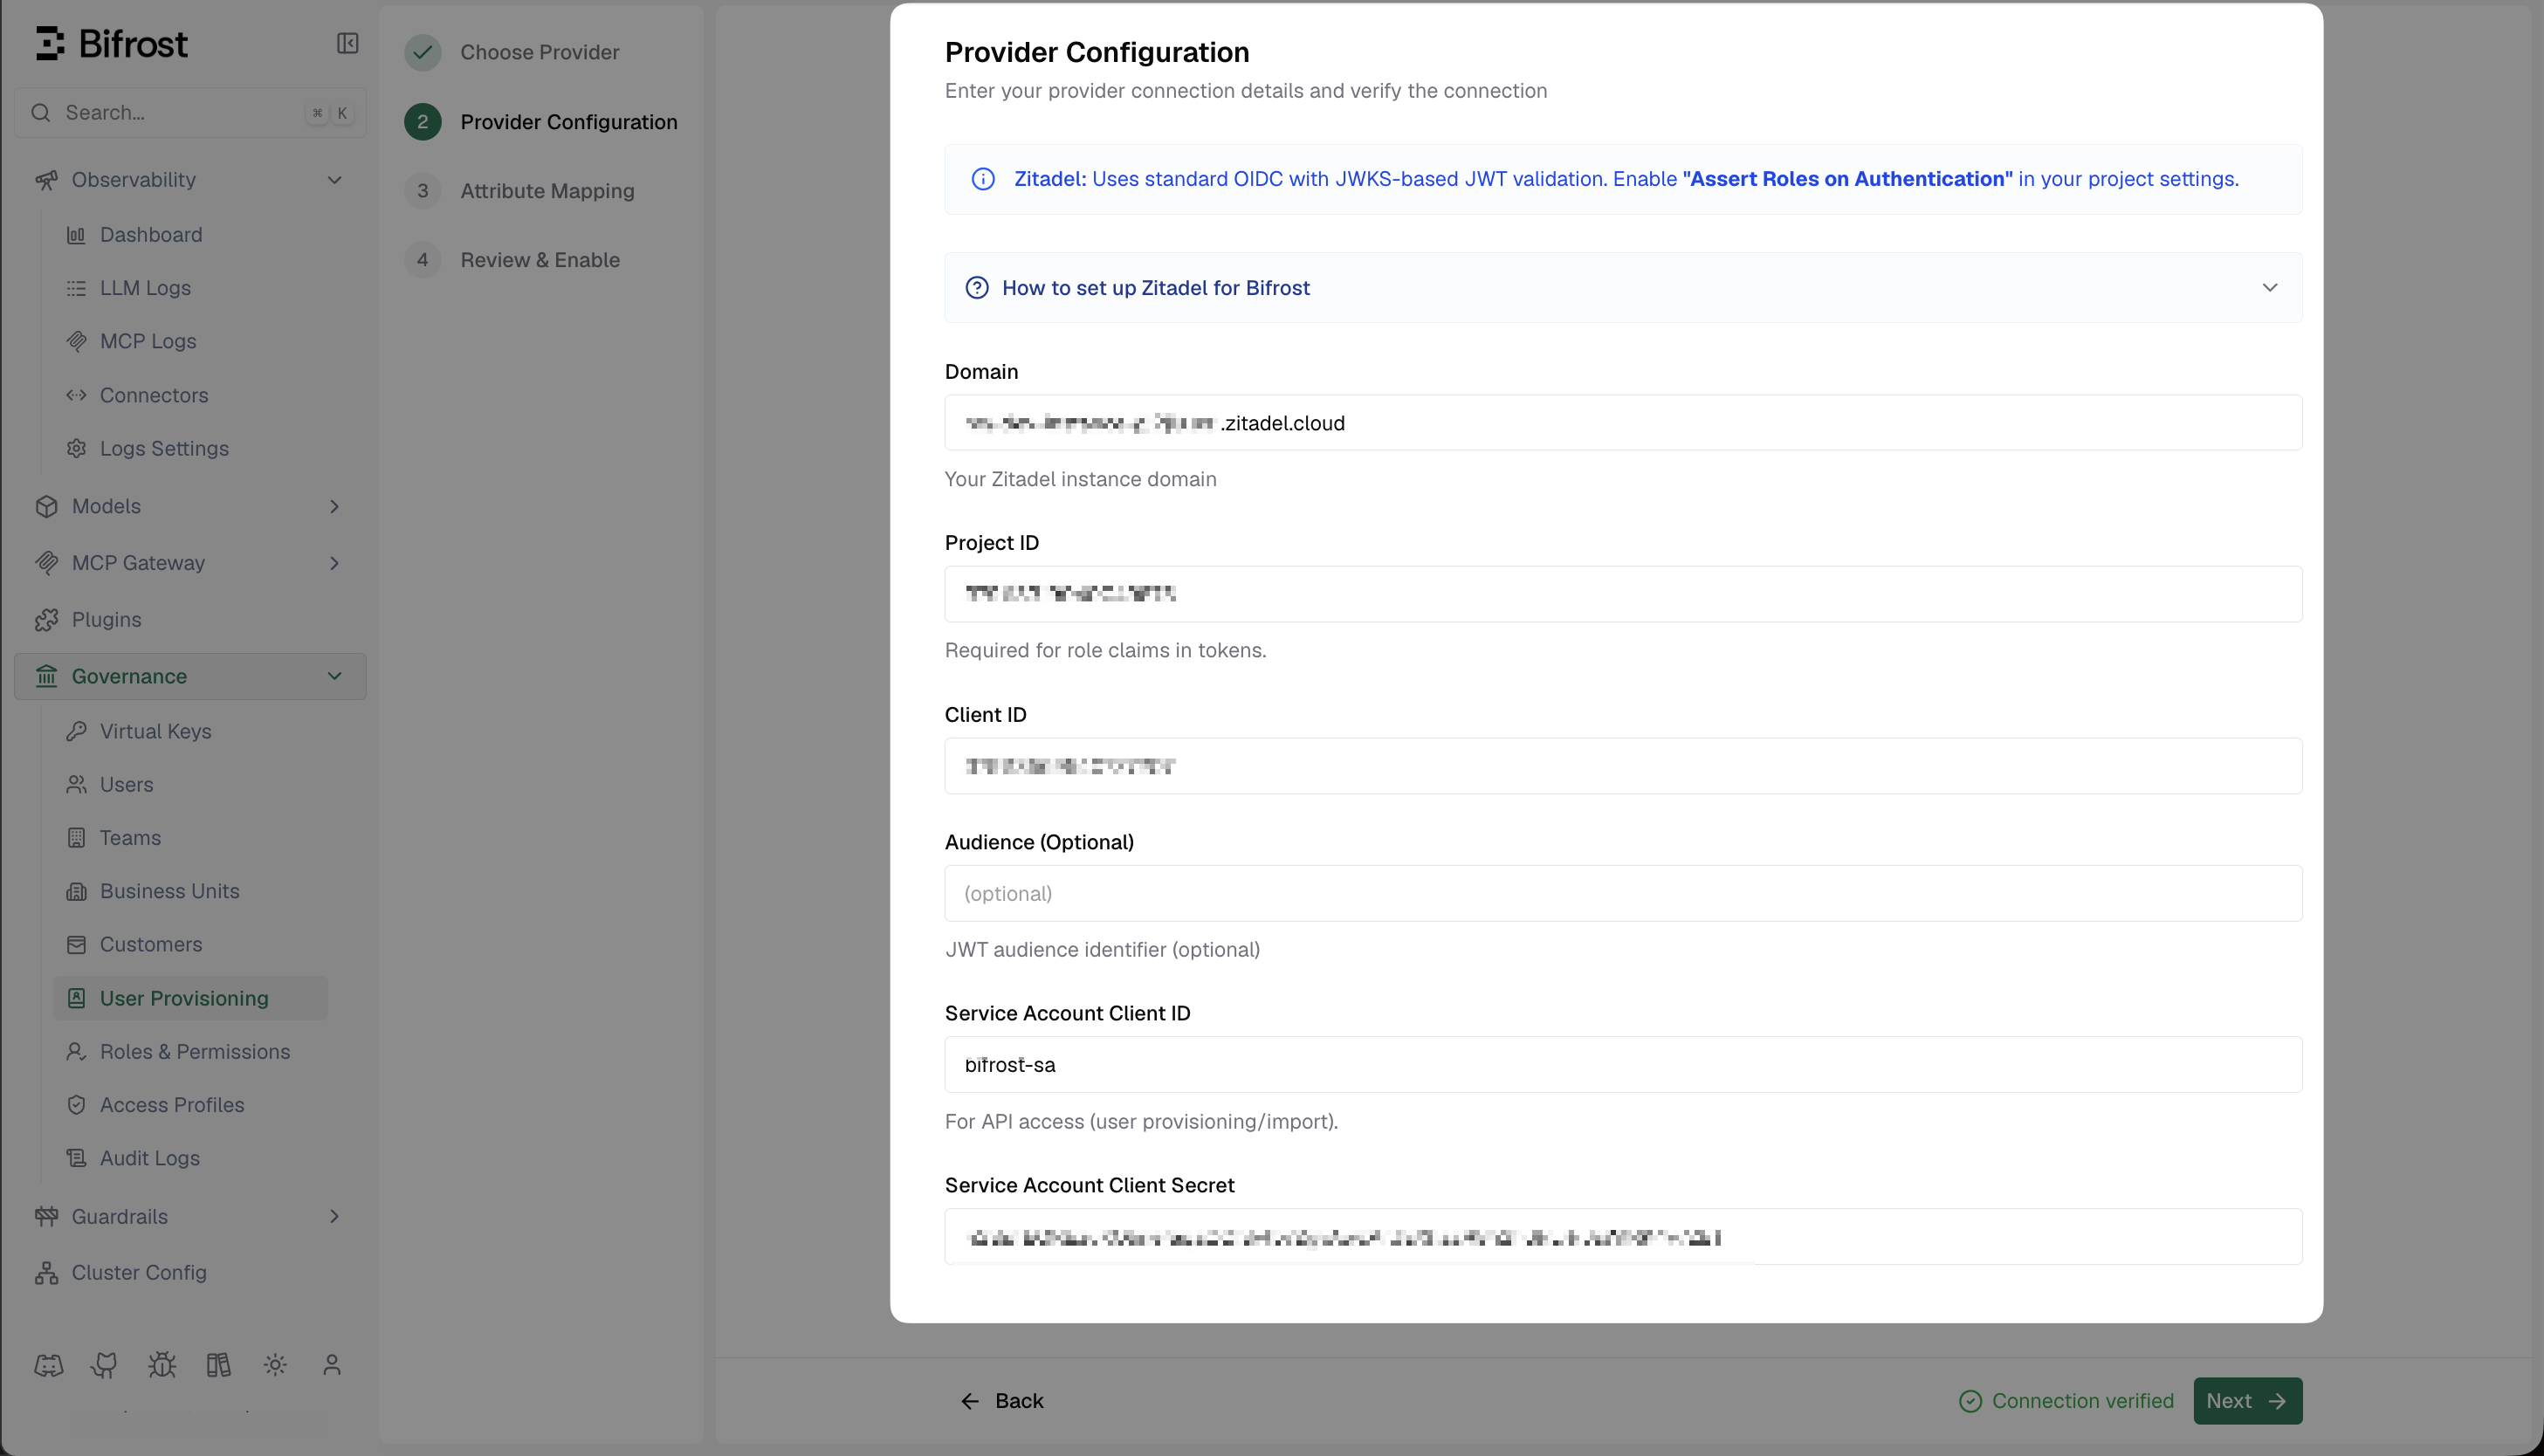Click the Logs Settings gear icon
The image size is (2544, 1456).
tap(76, 448)
